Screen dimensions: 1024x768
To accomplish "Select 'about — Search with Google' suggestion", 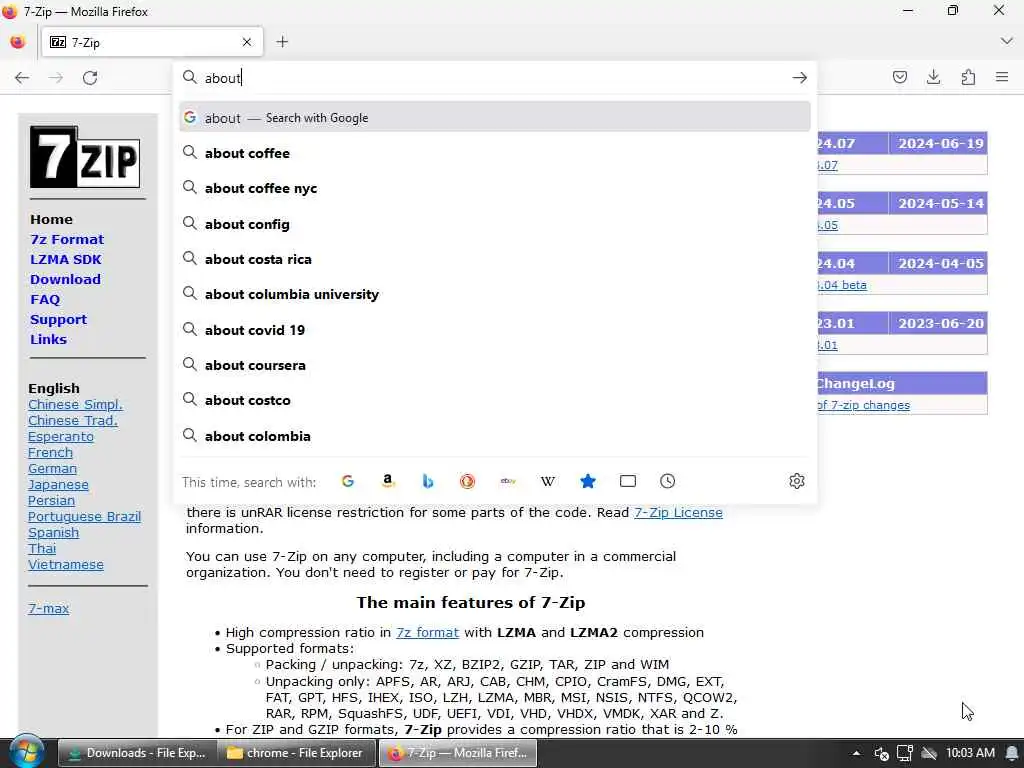I will click(495, 118).
